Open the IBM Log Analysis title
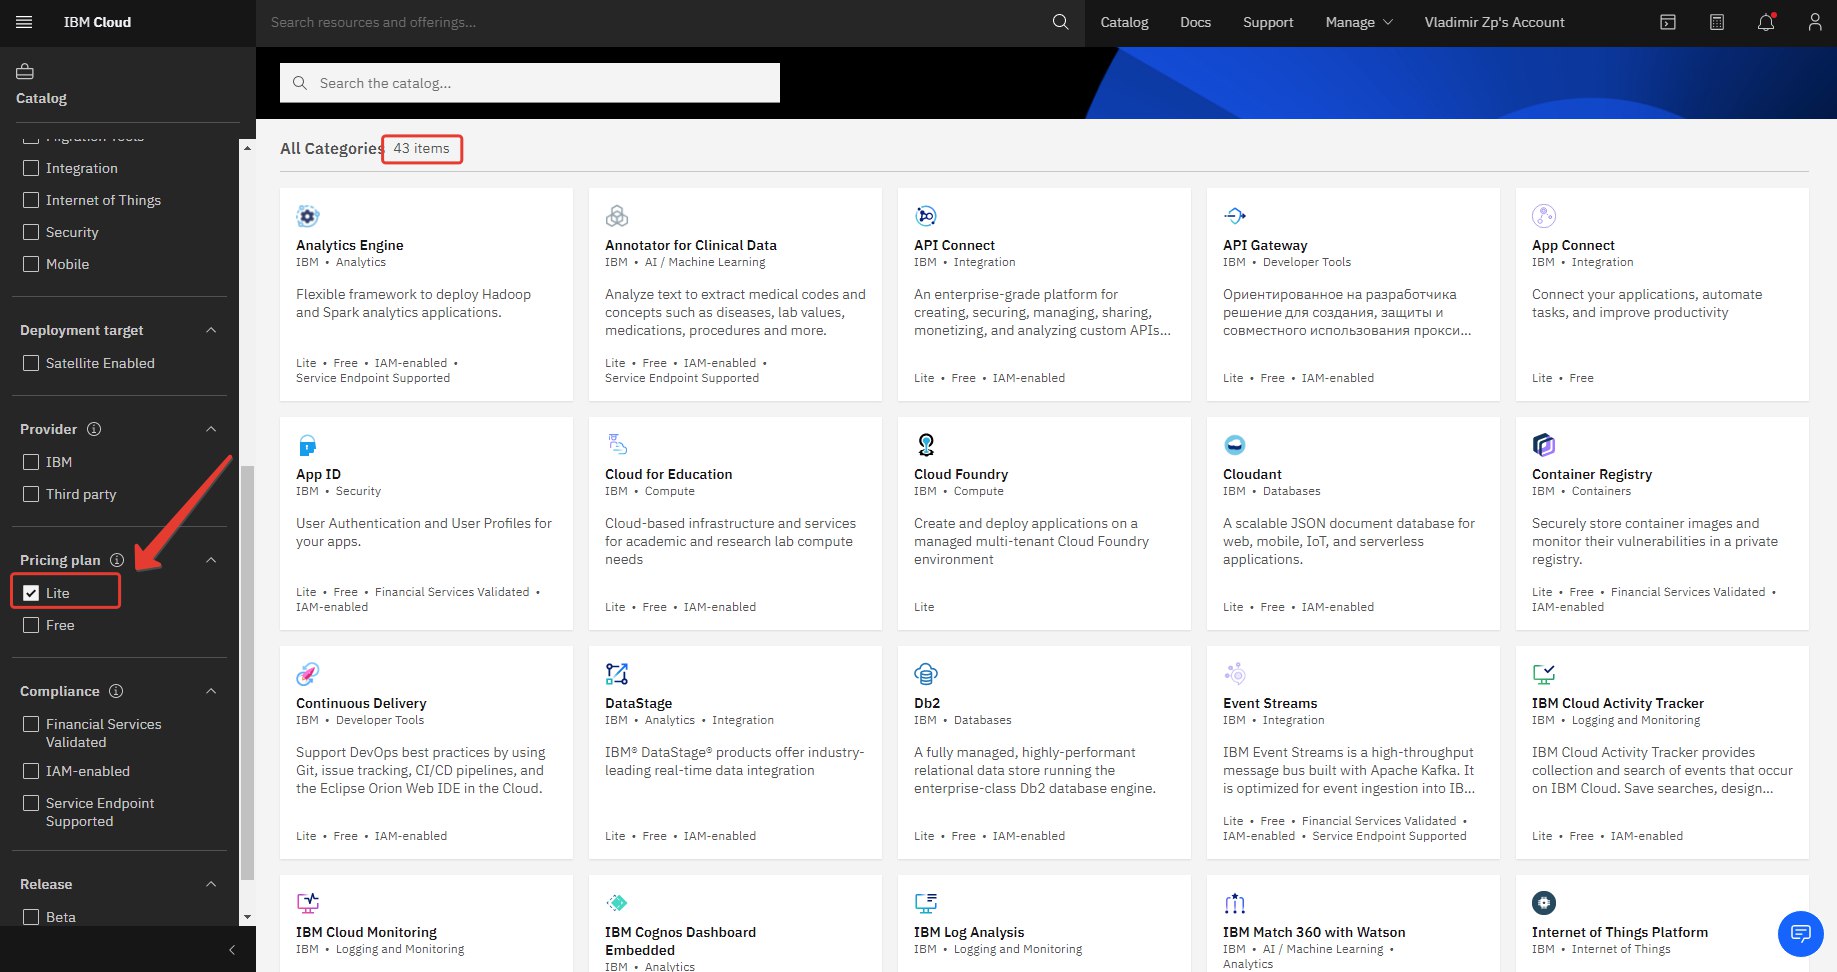1837x972 pixels. (969, 932)
